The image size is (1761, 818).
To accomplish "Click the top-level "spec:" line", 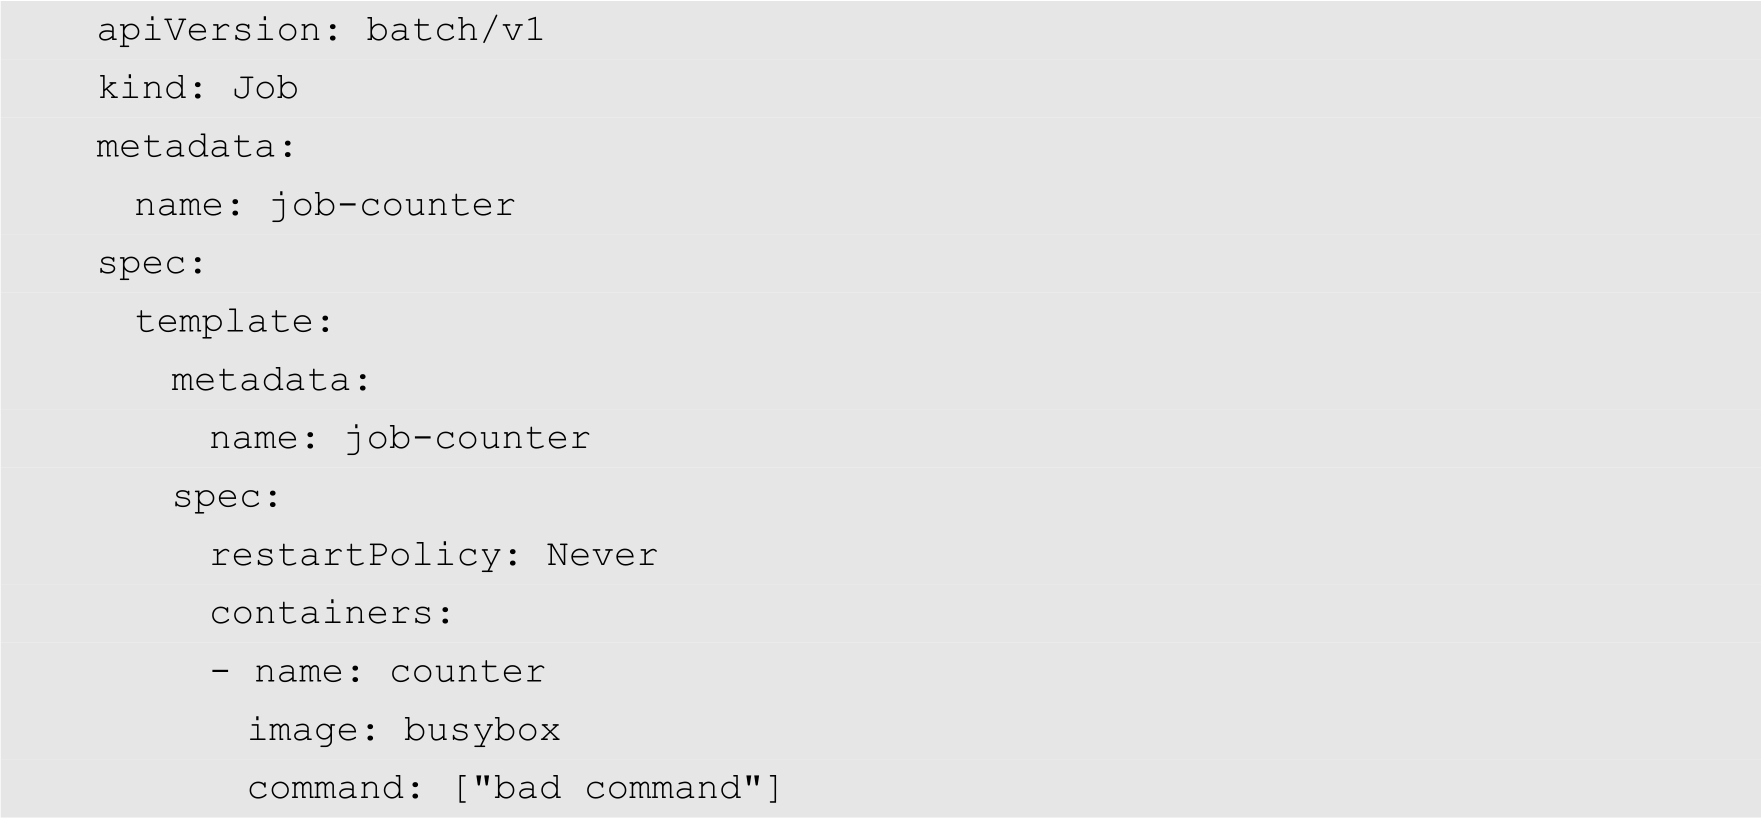I will click(x=151, y=263).
